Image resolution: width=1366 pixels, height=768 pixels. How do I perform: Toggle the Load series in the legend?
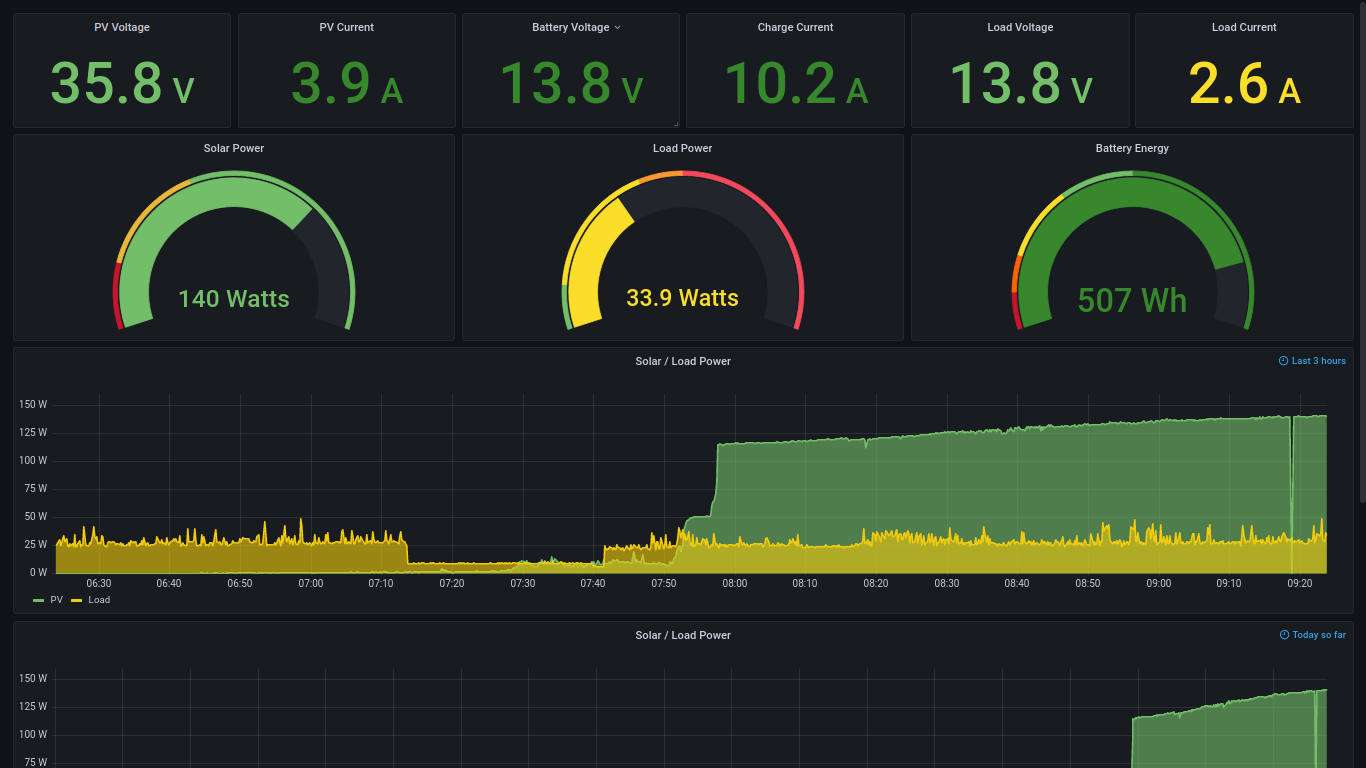[99, 600]
